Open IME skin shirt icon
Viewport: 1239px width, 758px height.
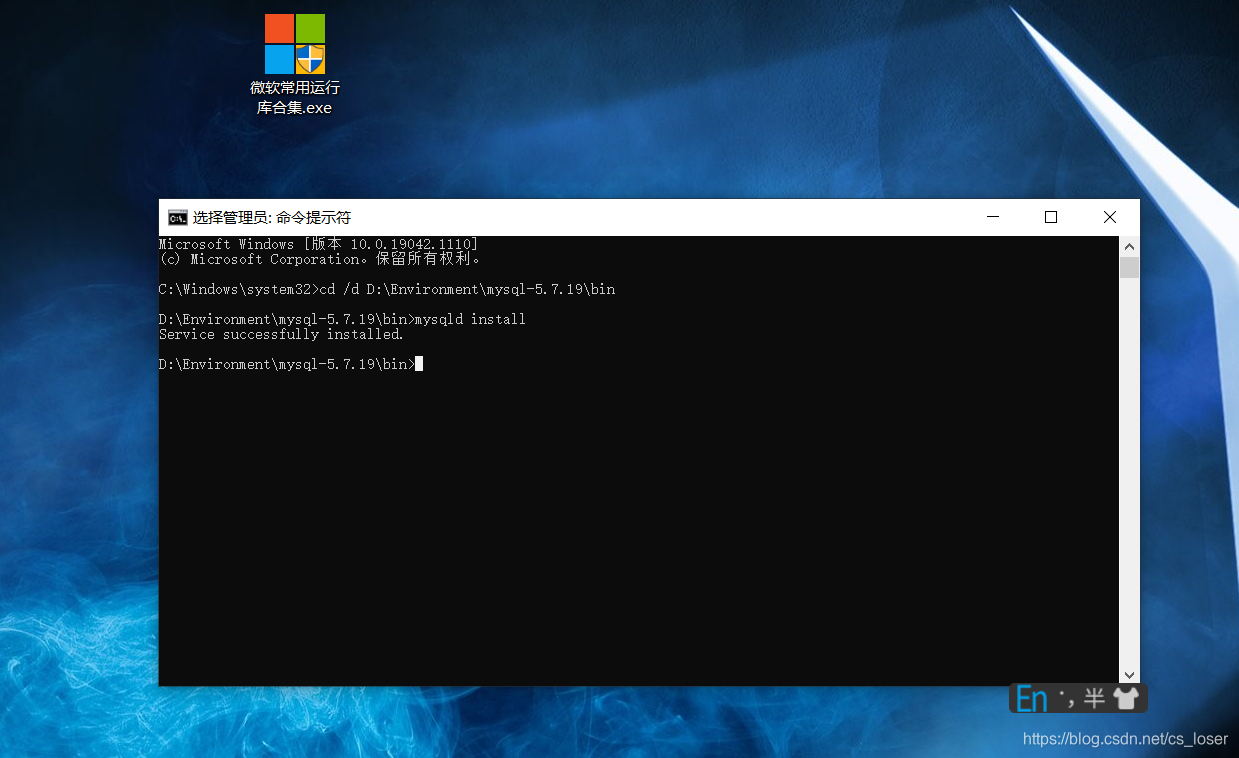pyautogui.click(x=1126, y=698)
